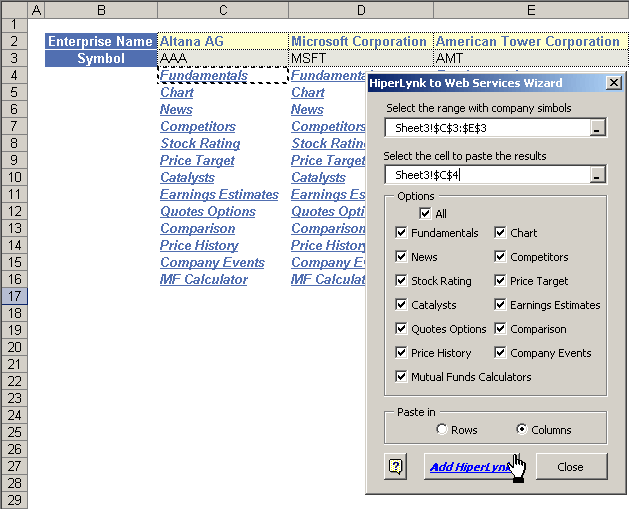Focus the paste results cell field
629x509 pixels.
487,175
